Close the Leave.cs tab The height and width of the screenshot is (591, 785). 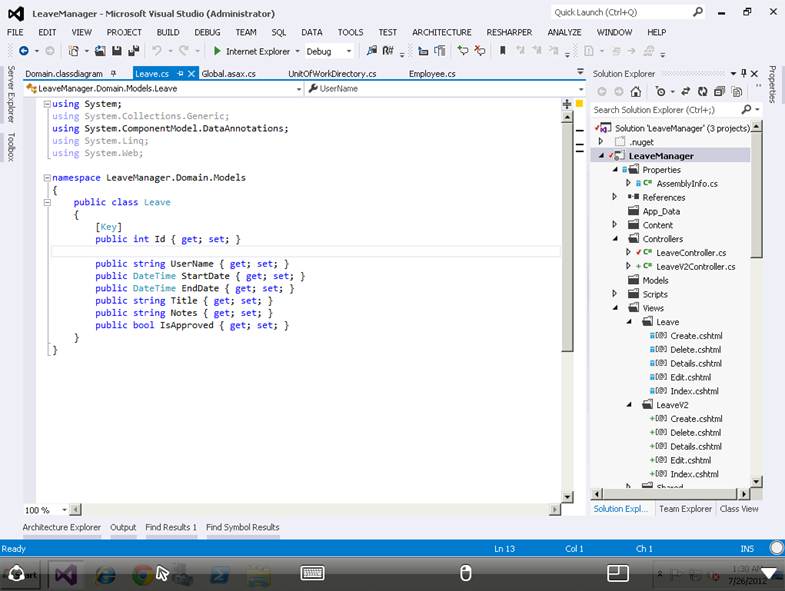point(191,74)
